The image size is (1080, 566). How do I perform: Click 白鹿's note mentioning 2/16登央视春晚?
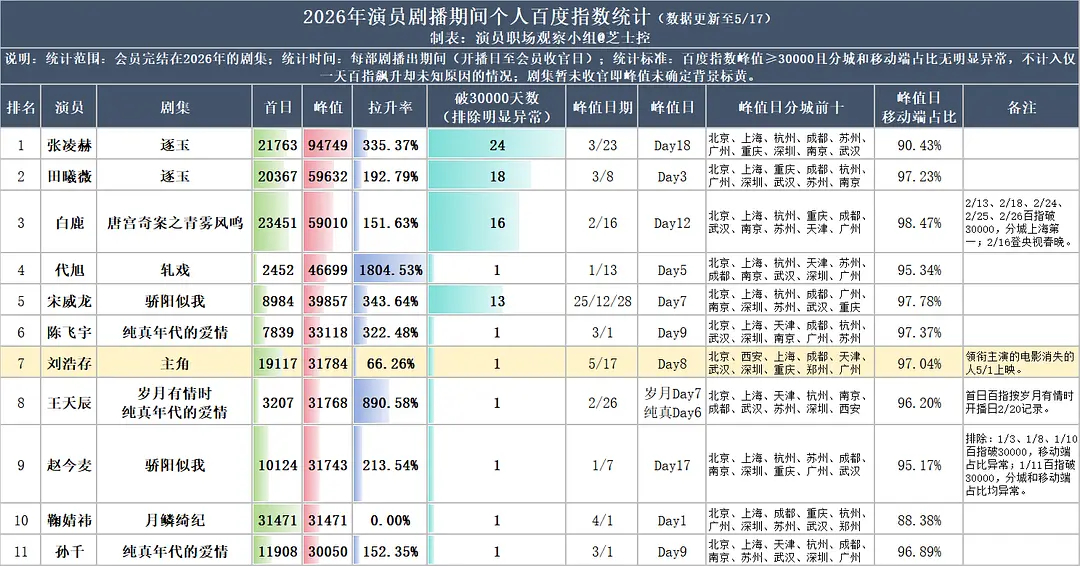[1020, 222]
